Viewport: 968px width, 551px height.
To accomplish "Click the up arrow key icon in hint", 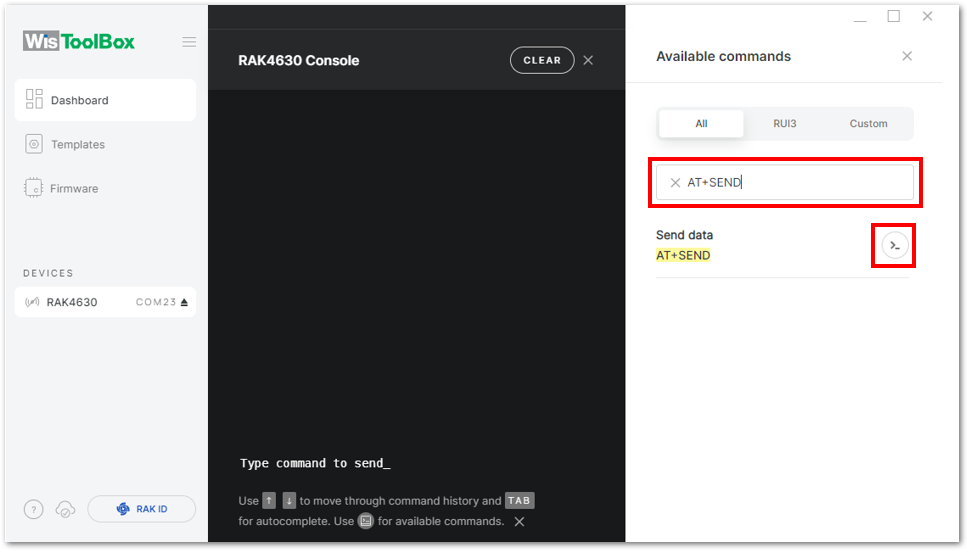I will point(269,500).
